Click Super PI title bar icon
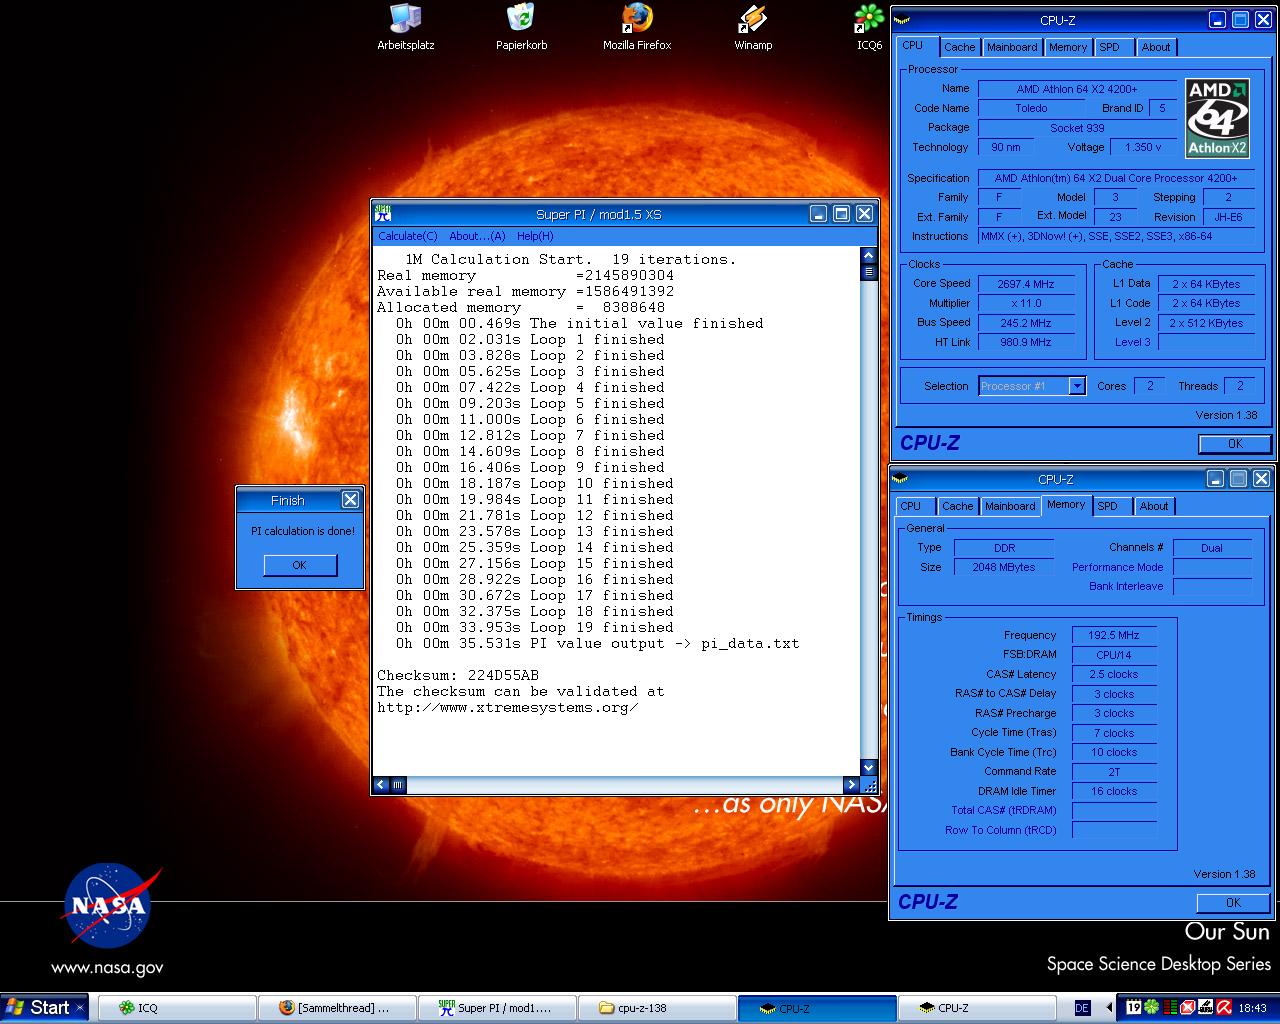The image size is (1280, 1024). pos(383,213)
